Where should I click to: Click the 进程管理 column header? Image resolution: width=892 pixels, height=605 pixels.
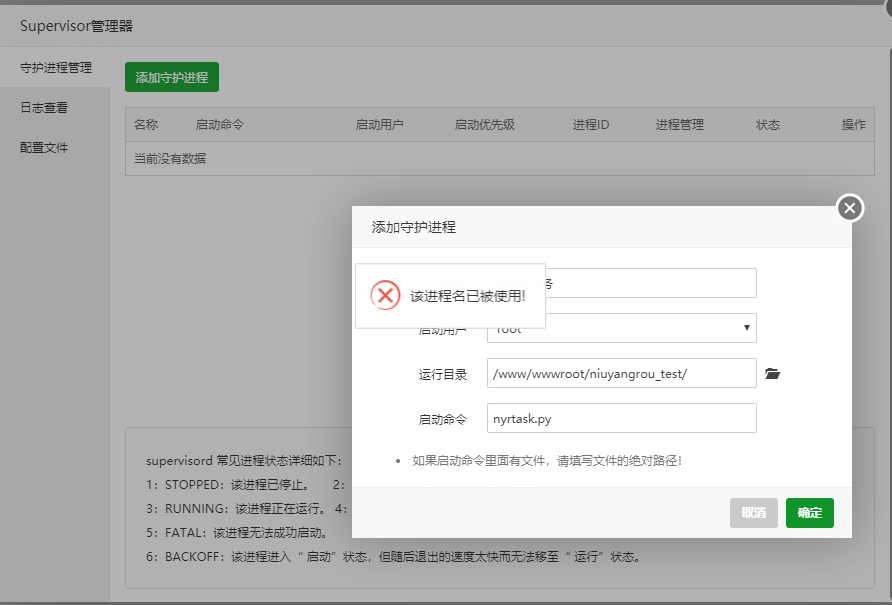pos(680,125)
